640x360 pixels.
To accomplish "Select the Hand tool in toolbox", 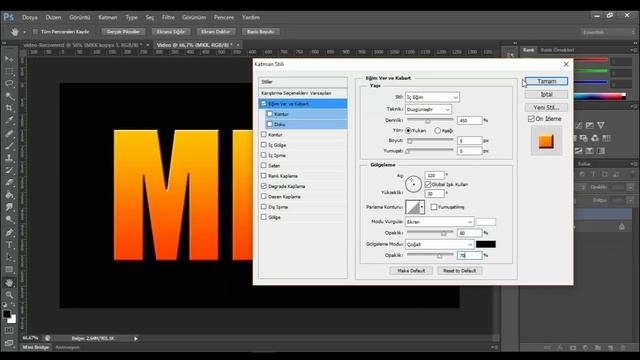I will (9, 282).
